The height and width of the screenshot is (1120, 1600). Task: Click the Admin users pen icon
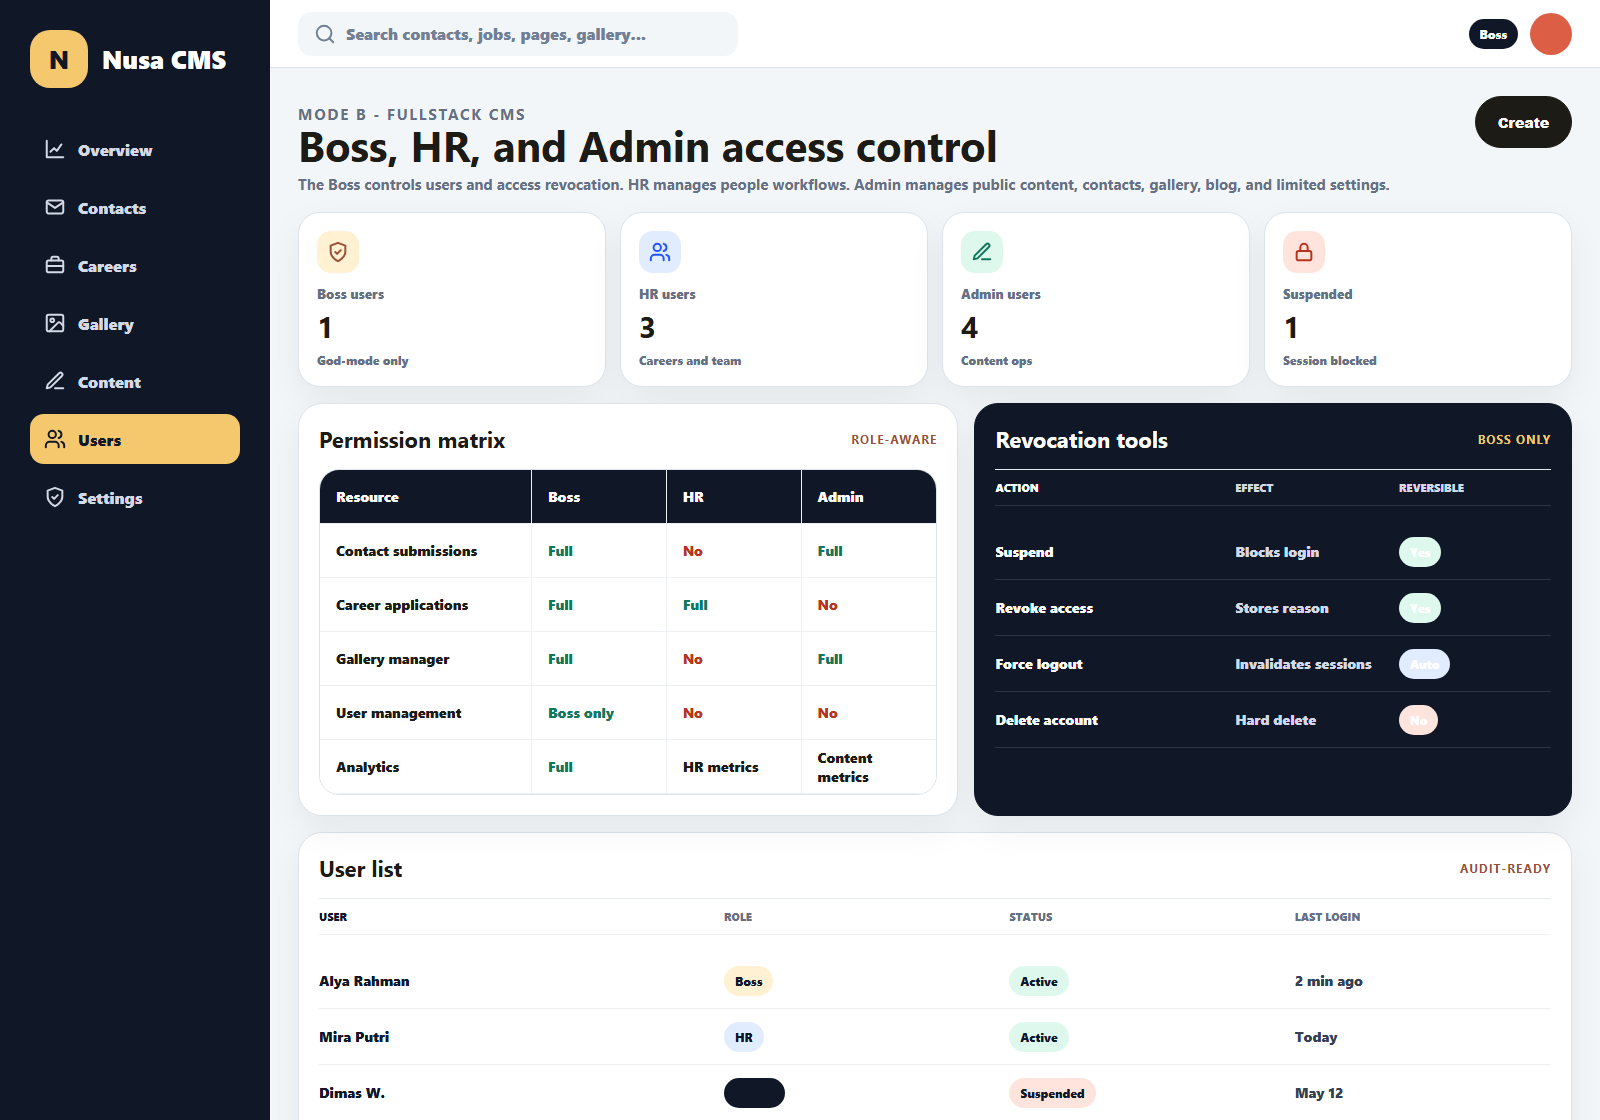pos(982,252)
